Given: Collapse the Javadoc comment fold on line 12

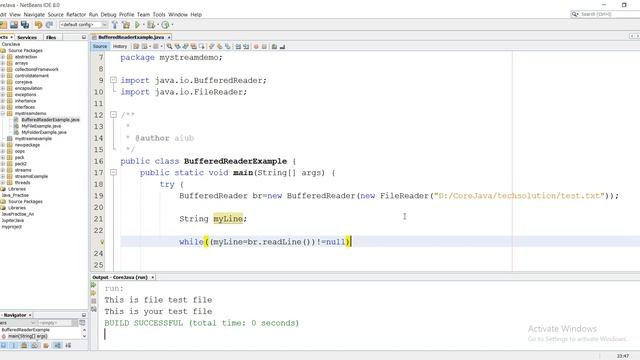Looking at the screenshot, I should [113, 115].
